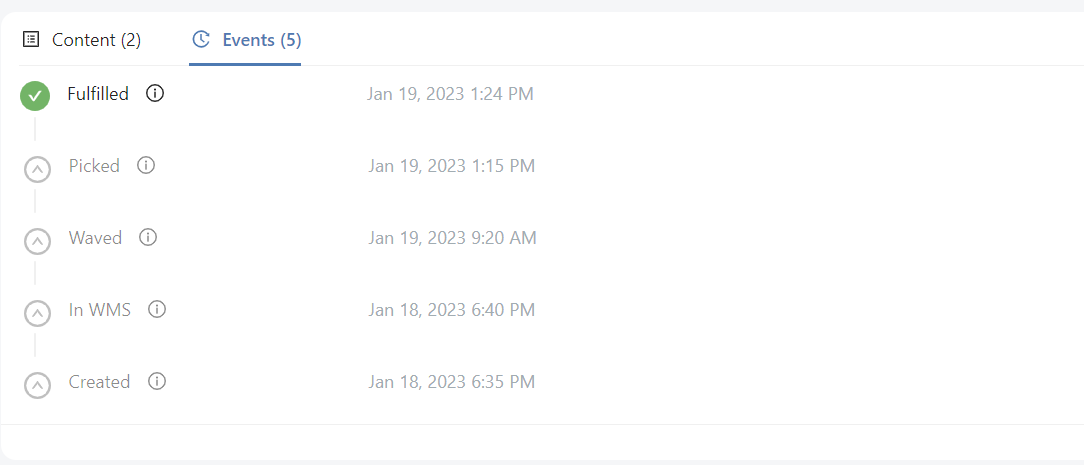The image size is (1084, 465).
Task: Click the green Fulfilled checkmark icon
Action: coord(35,96)
